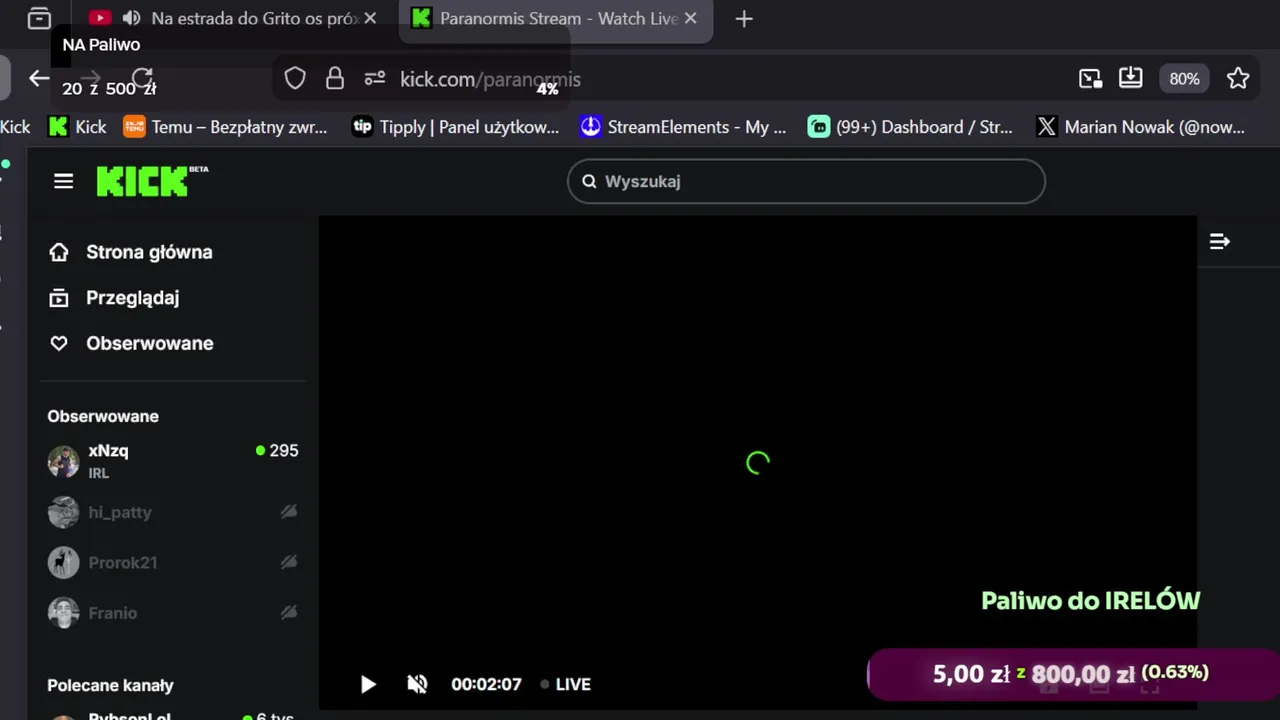Open Franio's channel

pyautogui.click(x=172, y=613)
